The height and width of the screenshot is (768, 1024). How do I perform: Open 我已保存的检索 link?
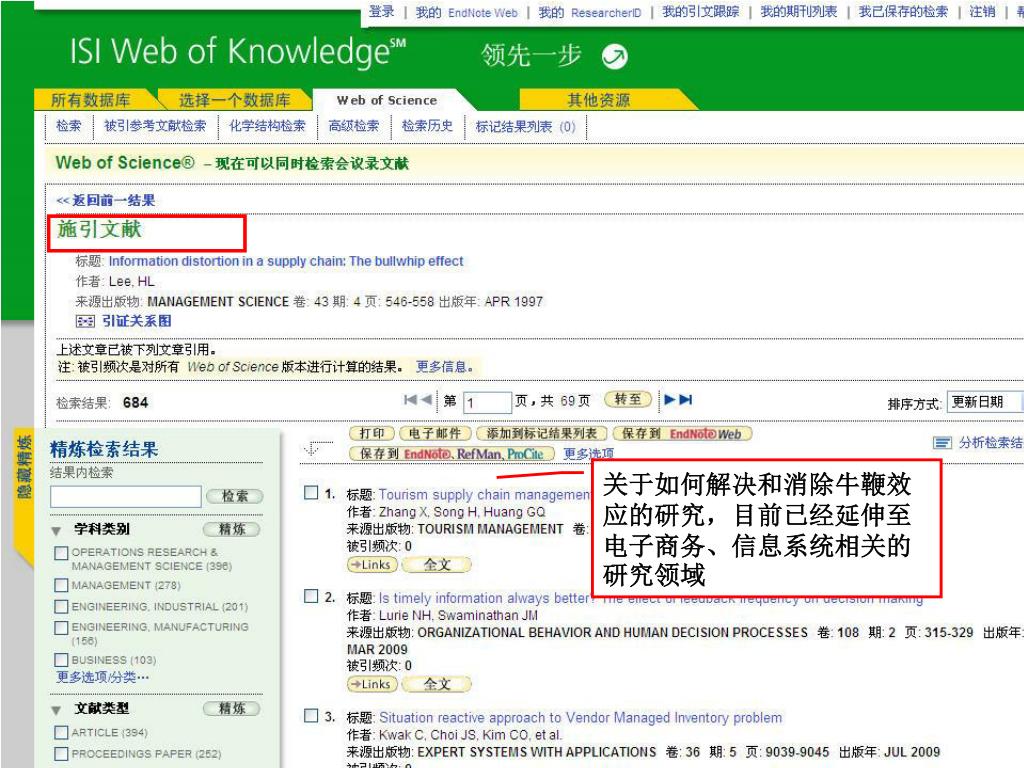point(903,11)
